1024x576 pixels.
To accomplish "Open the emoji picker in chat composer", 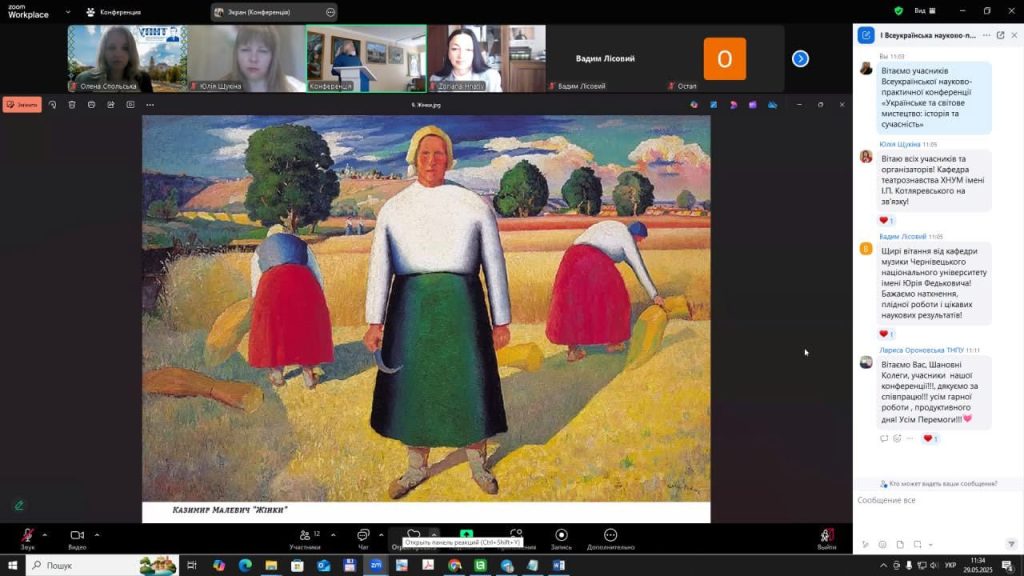I will tap(882, 545).
